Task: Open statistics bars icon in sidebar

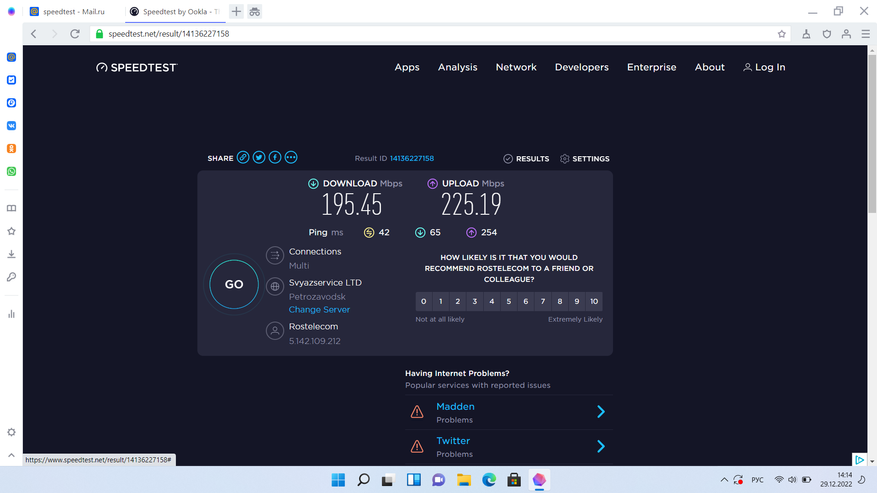Action: coord(11,314)
